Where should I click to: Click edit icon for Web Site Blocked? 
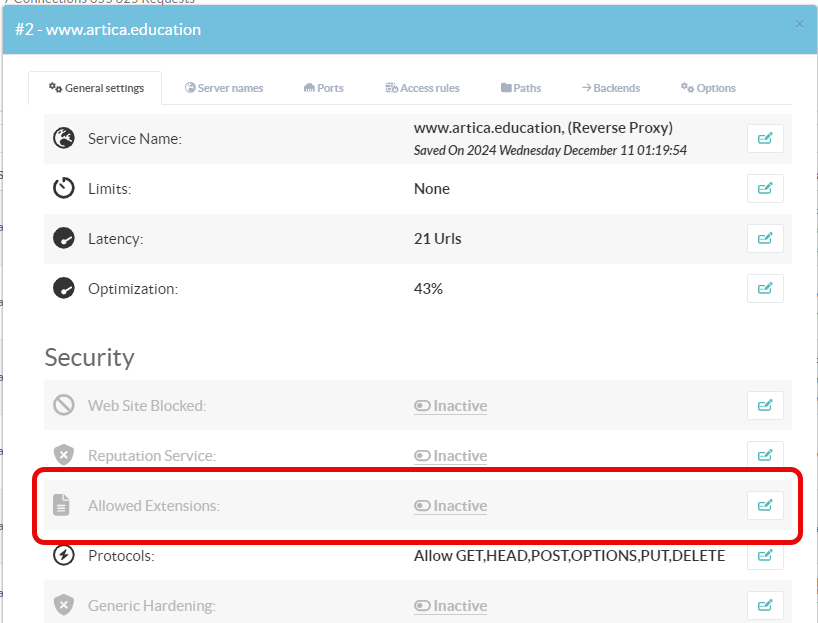765,405
